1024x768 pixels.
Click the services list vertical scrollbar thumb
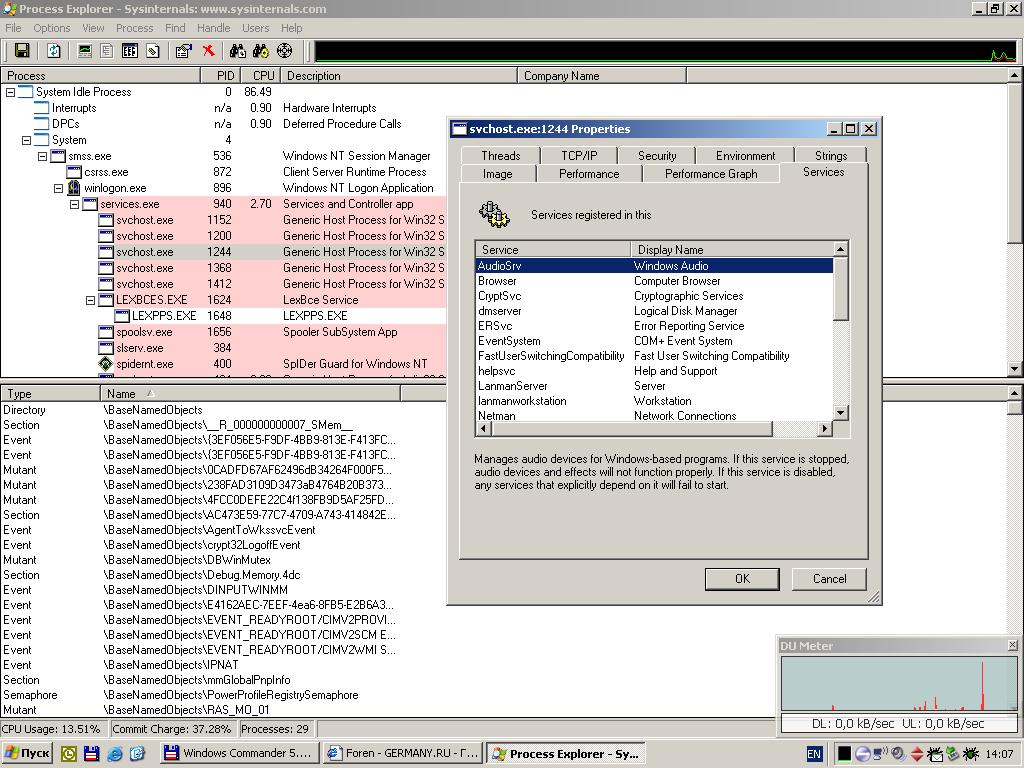click(x=840, y=289)
